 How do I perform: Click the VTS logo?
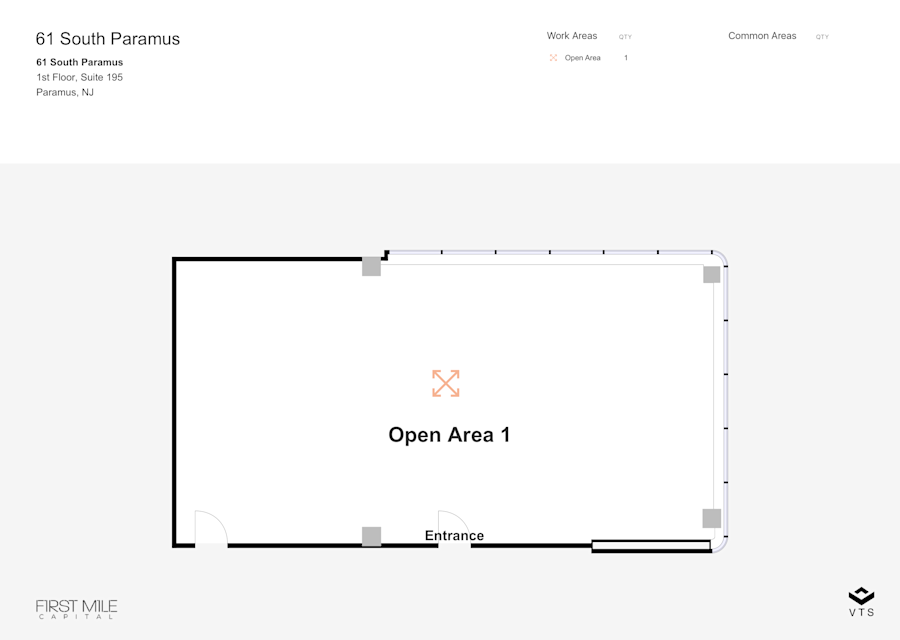pyautogui.click(x=862, y=602)
